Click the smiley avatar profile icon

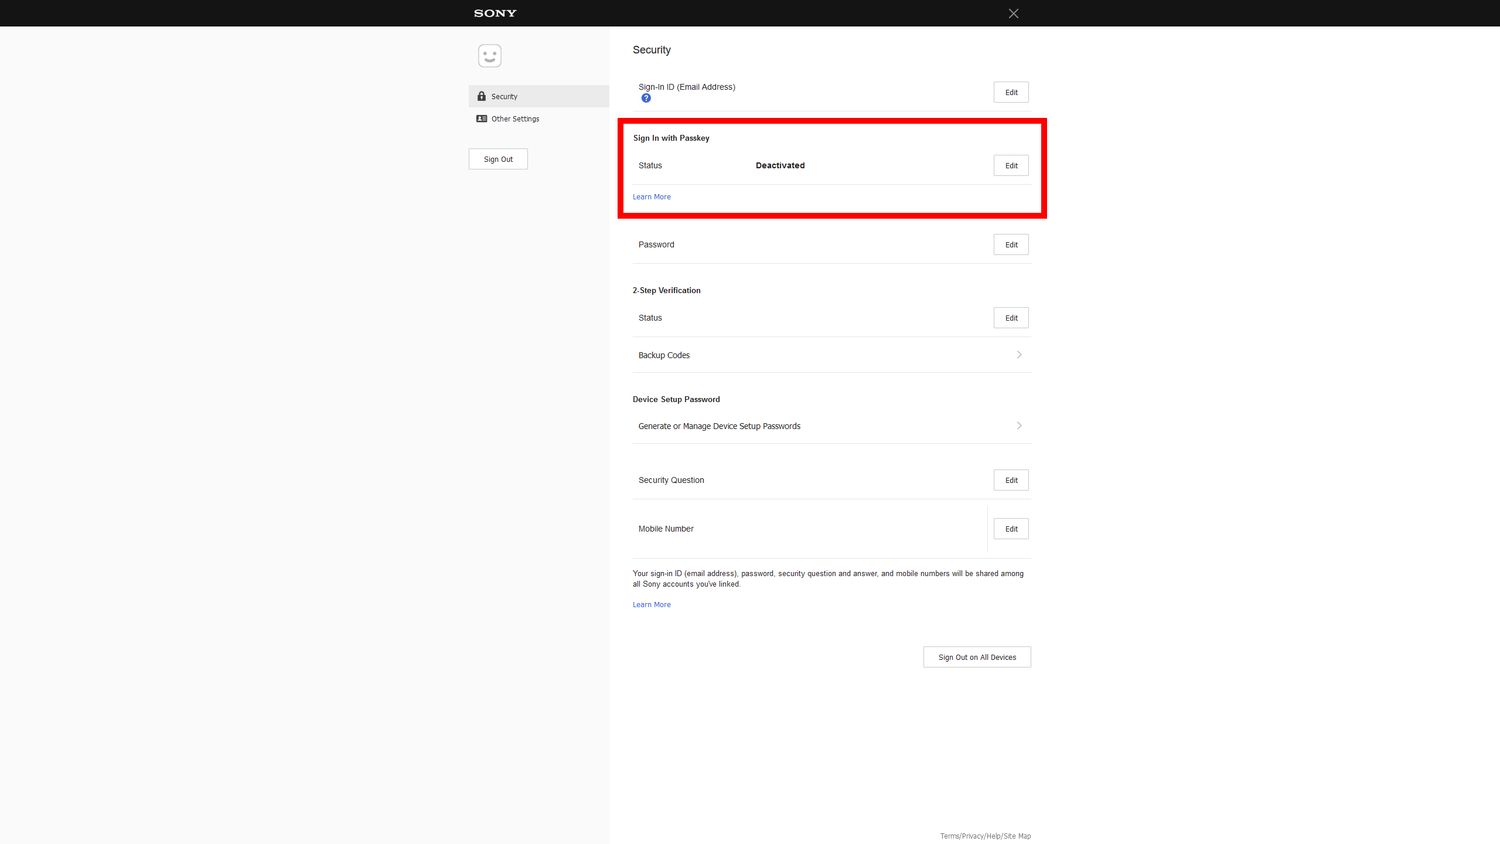pyautogui.click(x=489, y=56)
